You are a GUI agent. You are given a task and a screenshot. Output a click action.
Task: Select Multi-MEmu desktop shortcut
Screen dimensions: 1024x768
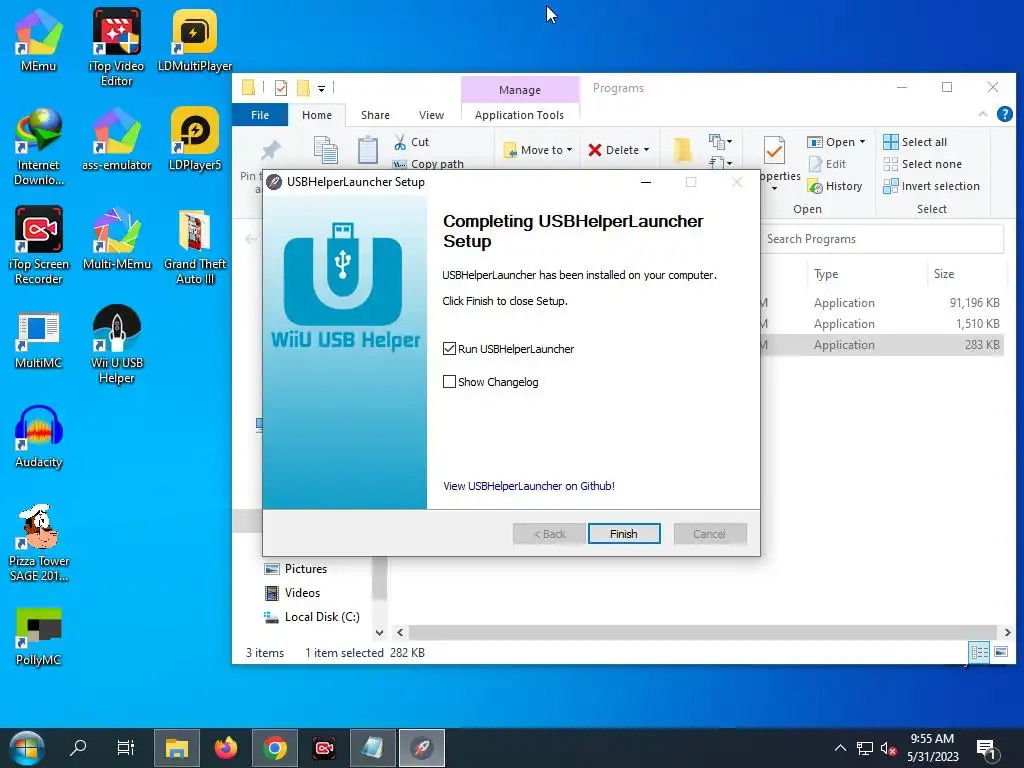coord(116,238)
